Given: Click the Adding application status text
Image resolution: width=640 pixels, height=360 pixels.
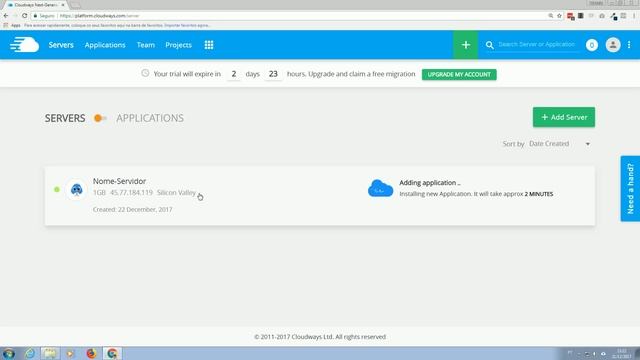Looking at the screenshot, I should pyautogui.click(x=430, y=183).
